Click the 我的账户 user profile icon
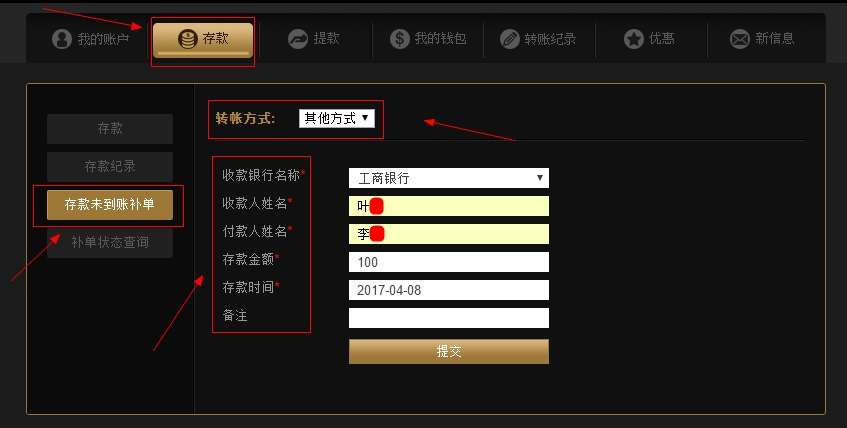Screen dimensions: 847x428 tap(62, 39)
